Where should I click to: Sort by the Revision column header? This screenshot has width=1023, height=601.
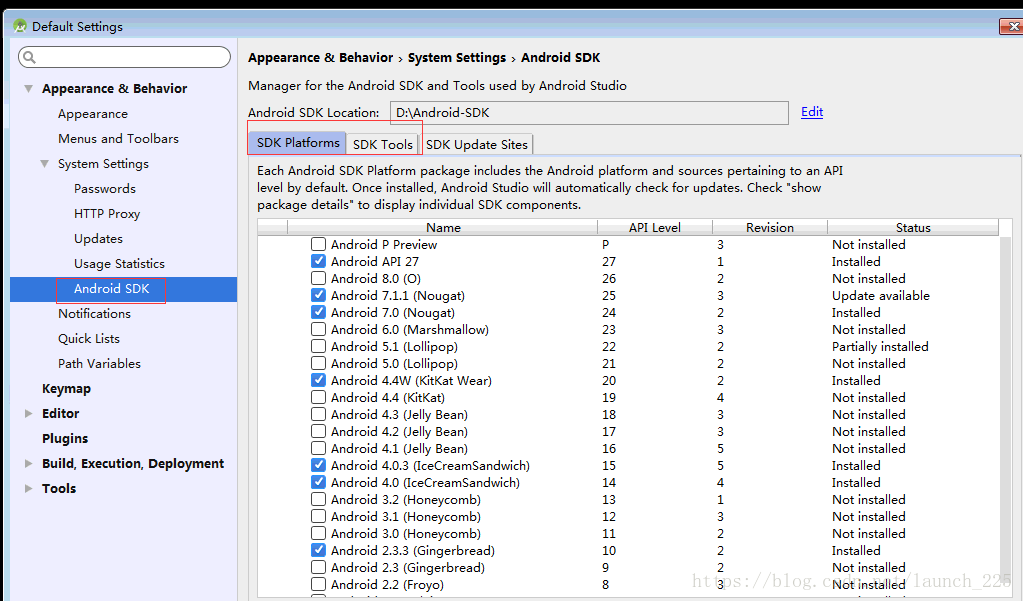tap(770, 227)
